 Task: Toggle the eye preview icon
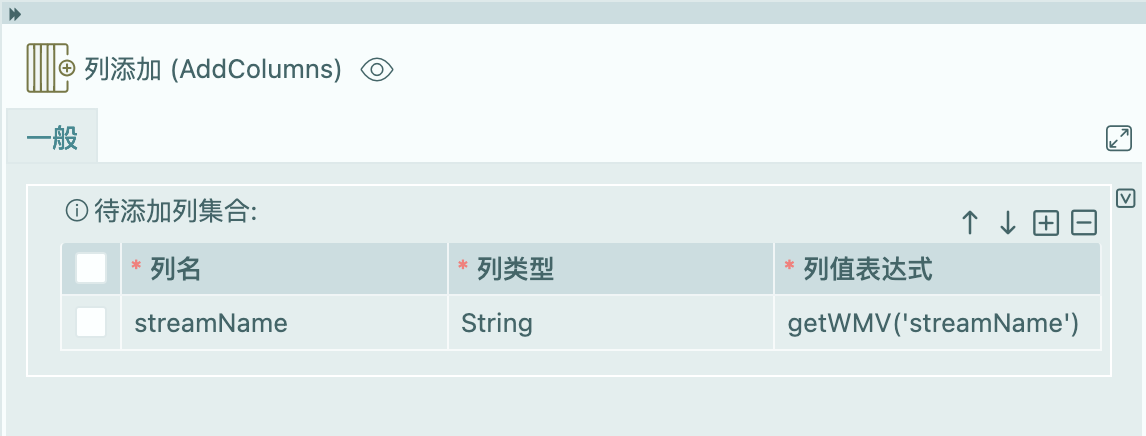377,69
